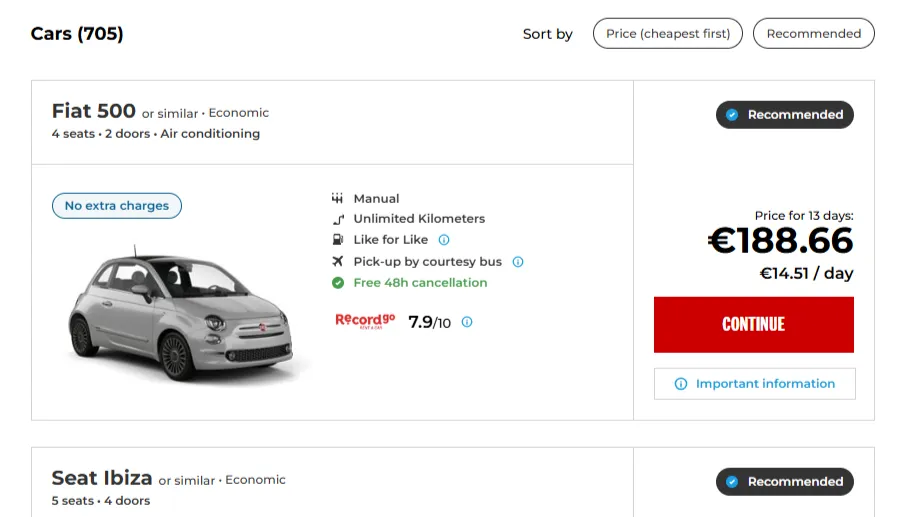Open the Important information link
Viewport: 909px width, 517px height.
(x=765, y=384)
